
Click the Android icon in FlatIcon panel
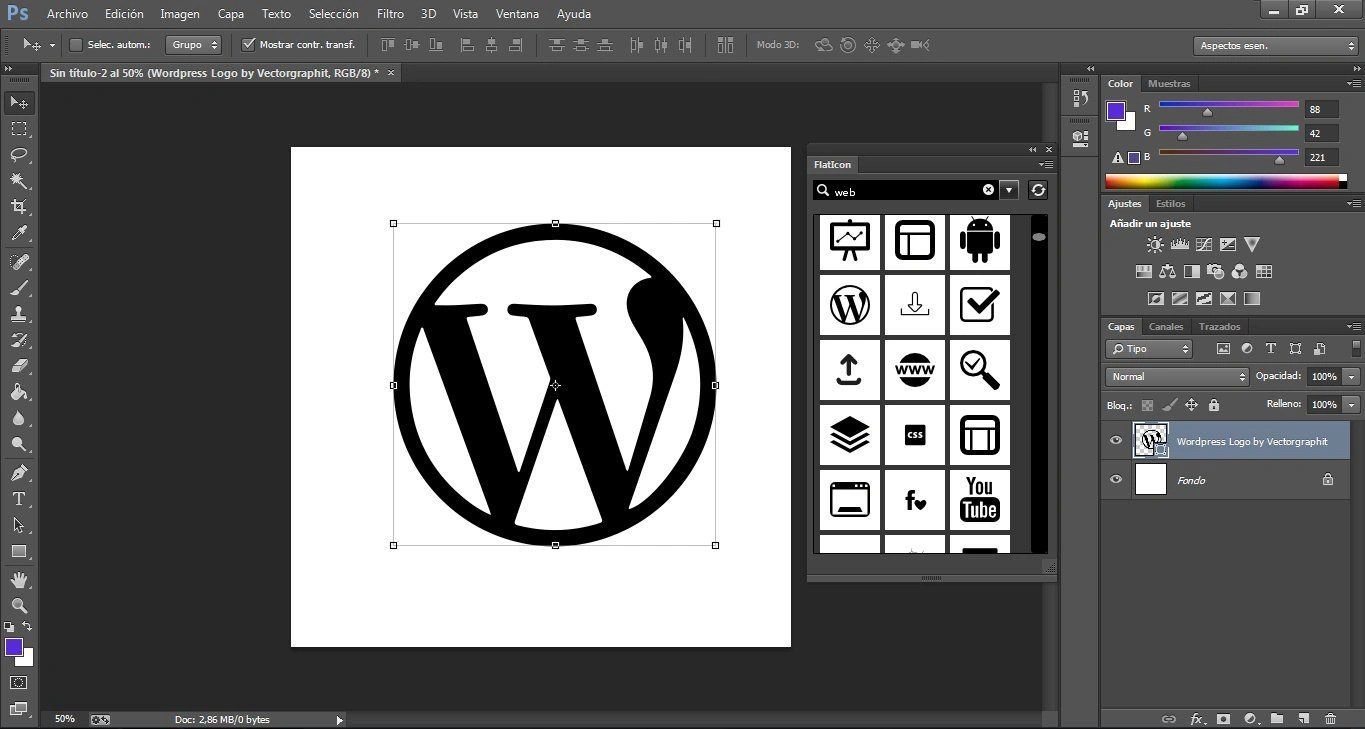980,241
